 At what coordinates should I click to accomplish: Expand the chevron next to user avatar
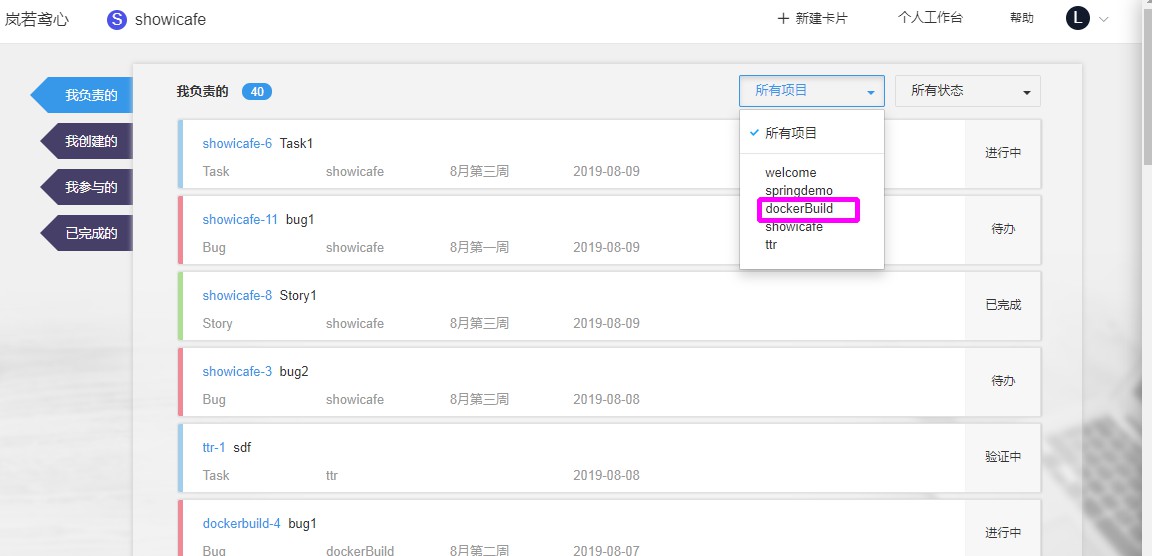[x=1104, y=20]
